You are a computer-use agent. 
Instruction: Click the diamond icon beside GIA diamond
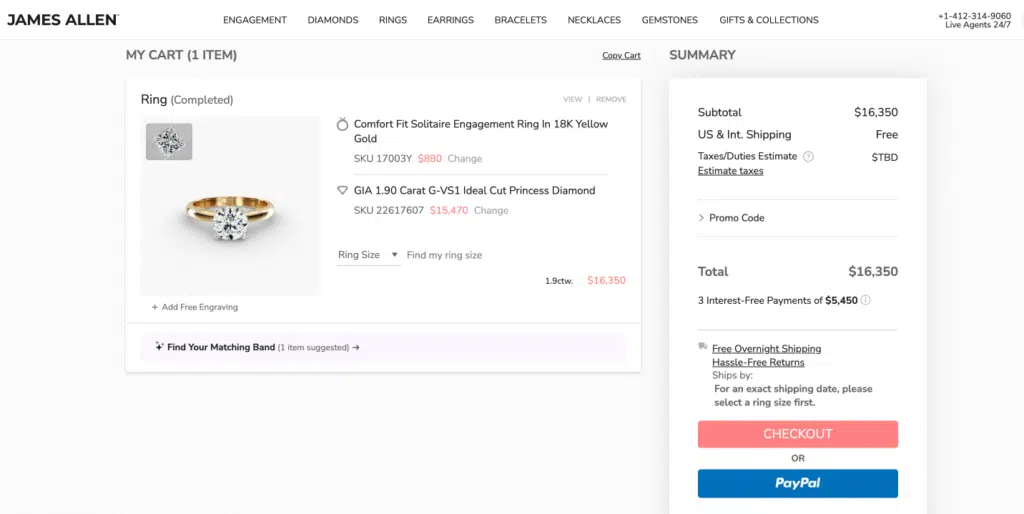coord(343,190)
